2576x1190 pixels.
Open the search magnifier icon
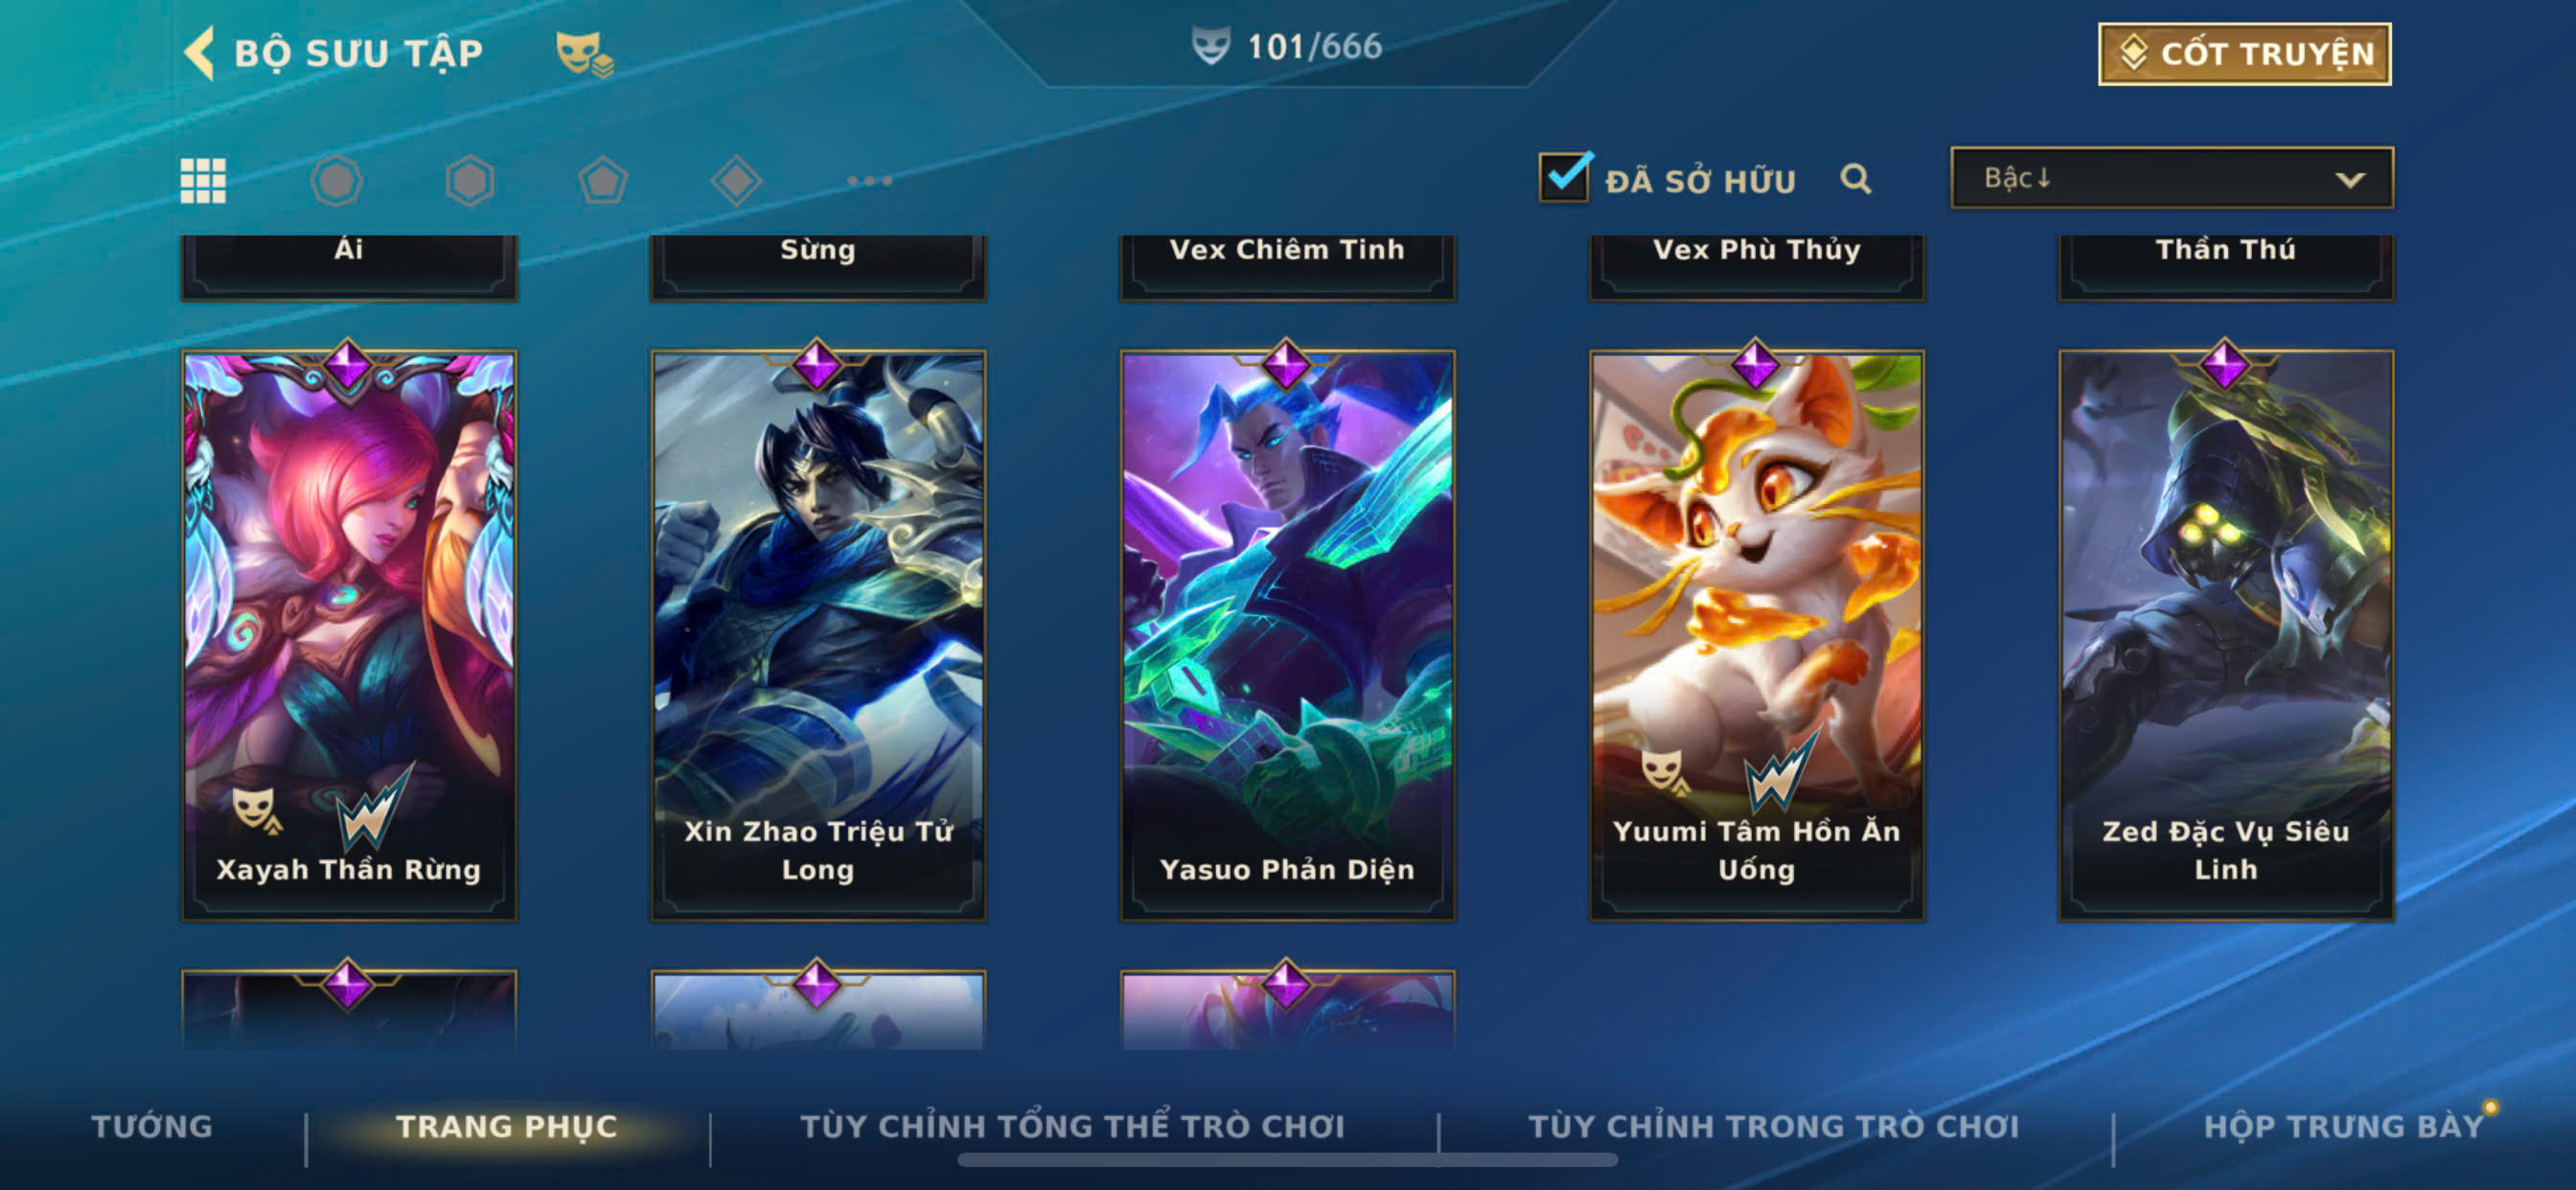pos(1855,179)
